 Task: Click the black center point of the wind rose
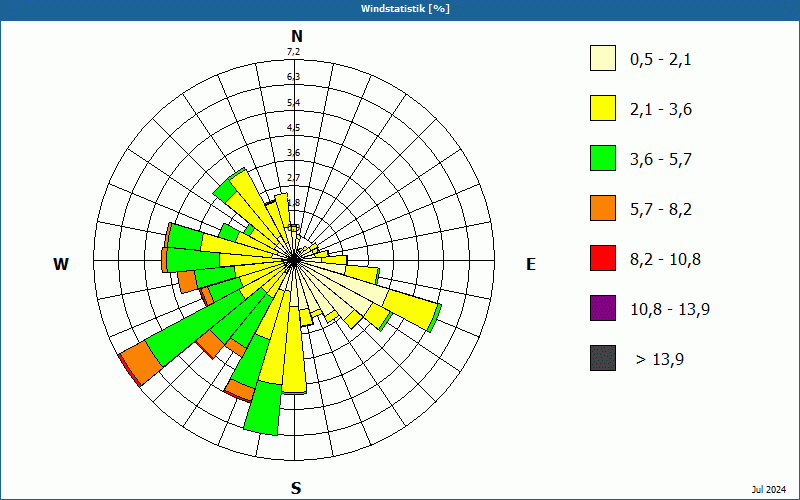(x=293, y=260)
